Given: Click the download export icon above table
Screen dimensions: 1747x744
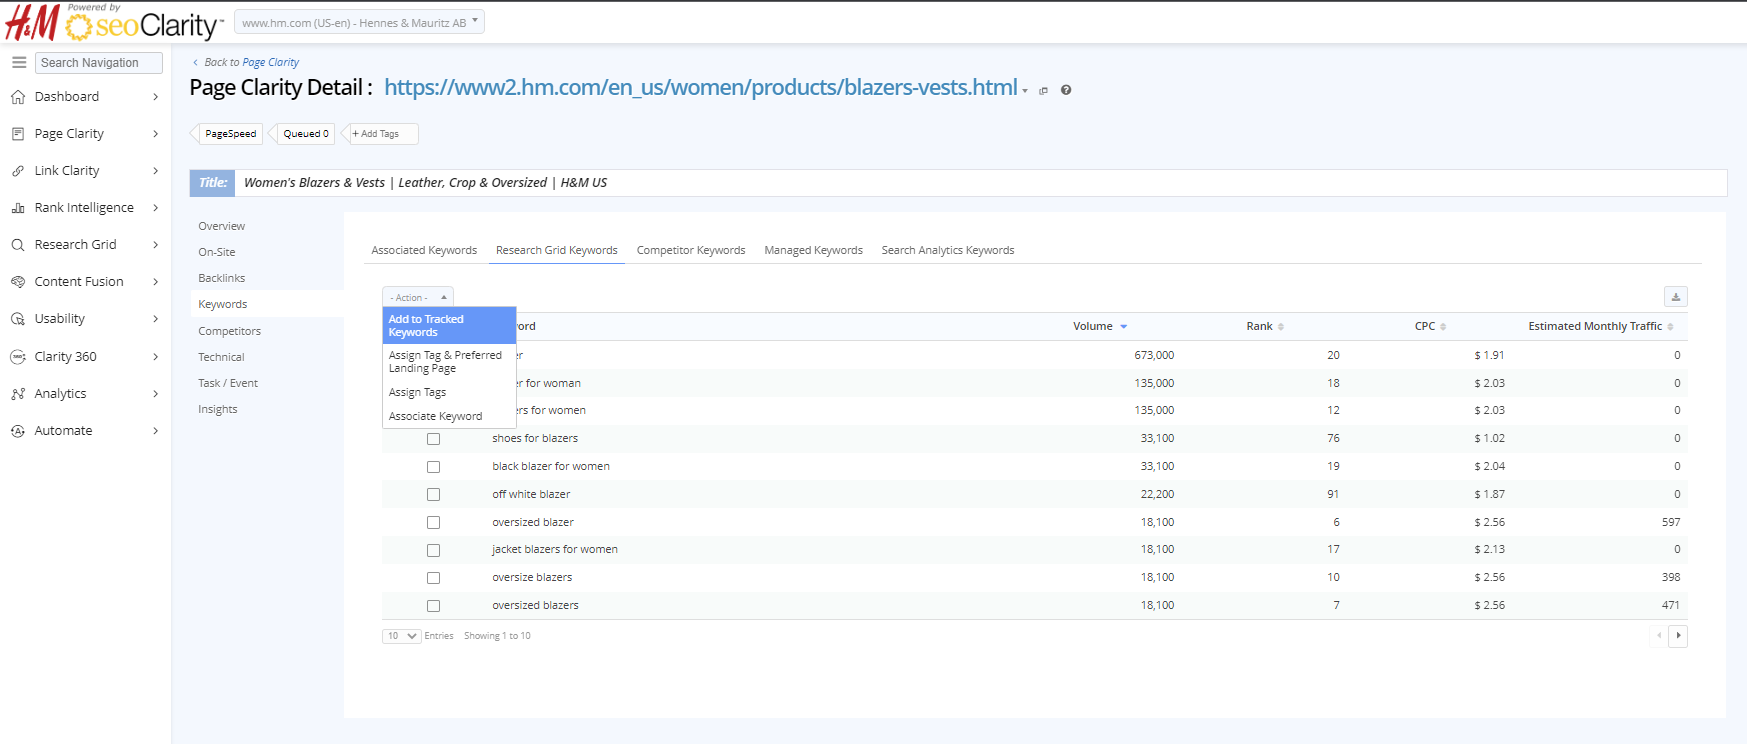Looking at the screenshot, I should click(1675, 297).
